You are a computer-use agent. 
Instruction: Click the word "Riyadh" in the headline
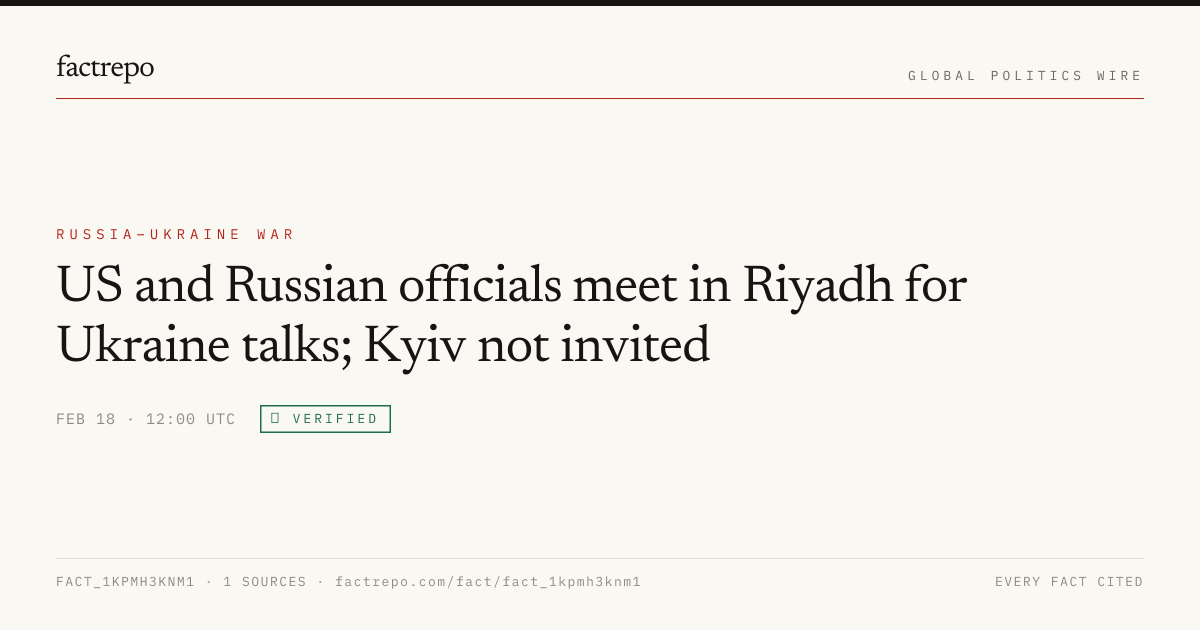(817, 287)
